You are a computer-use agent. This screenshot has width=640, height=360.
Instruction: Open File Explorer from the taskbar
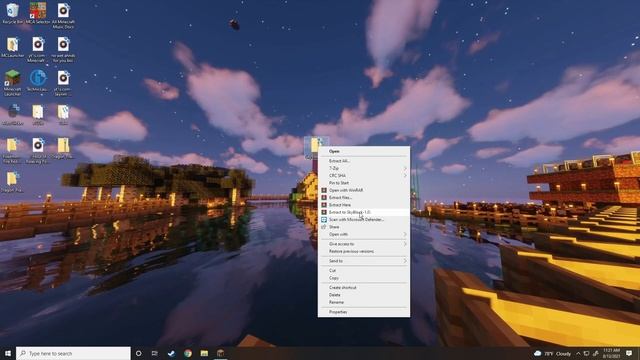click(204, 353)
